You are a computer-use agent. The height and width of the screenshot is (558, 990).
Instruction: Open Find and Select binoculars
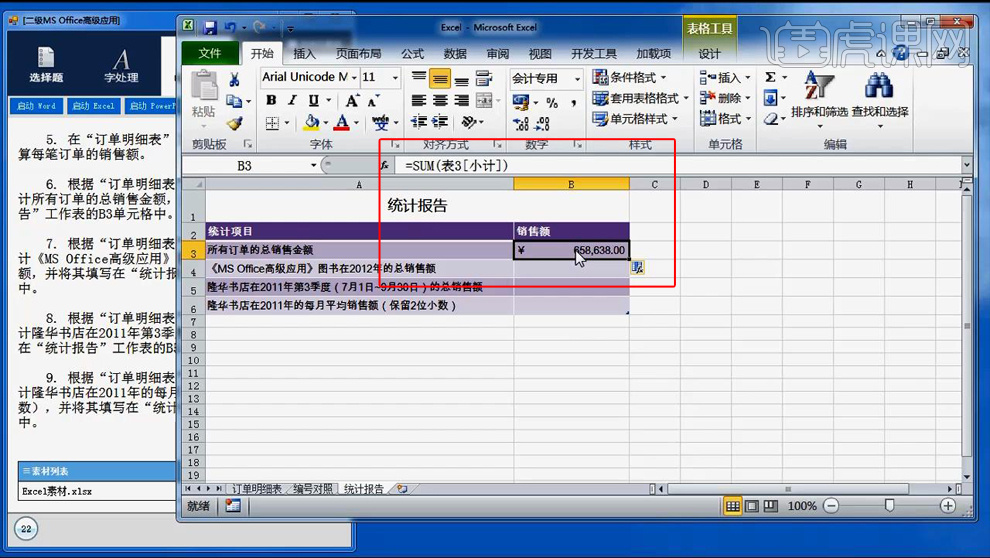coord(880,98)
